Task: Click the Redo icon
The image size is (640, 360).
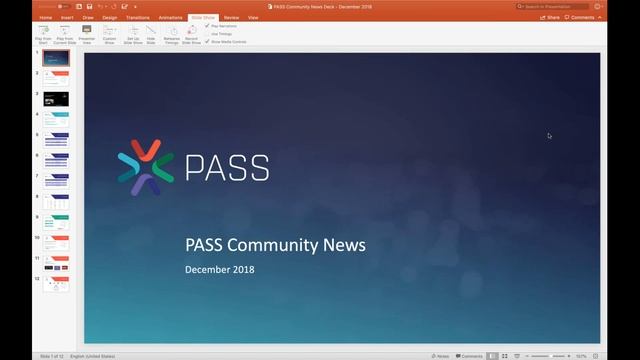Action: pos(114,7)
